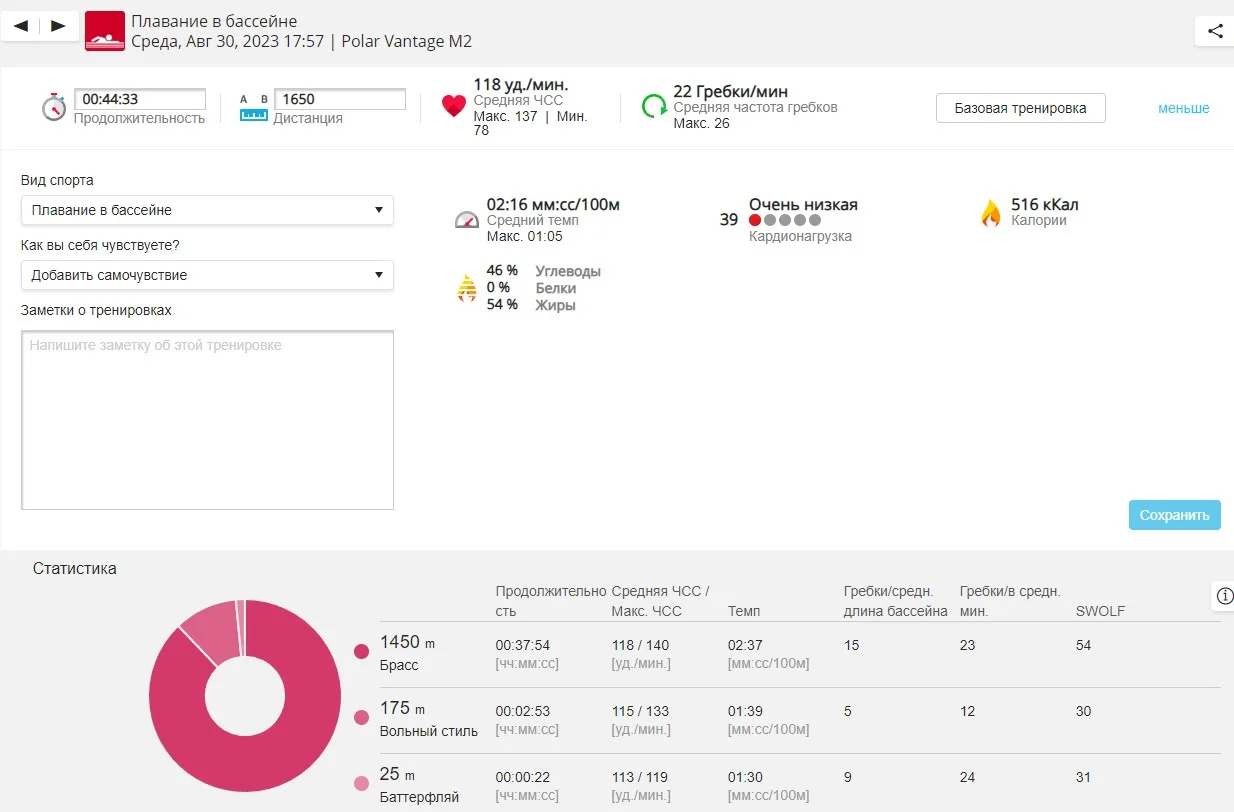Click the share icon

coord(1215,31)
